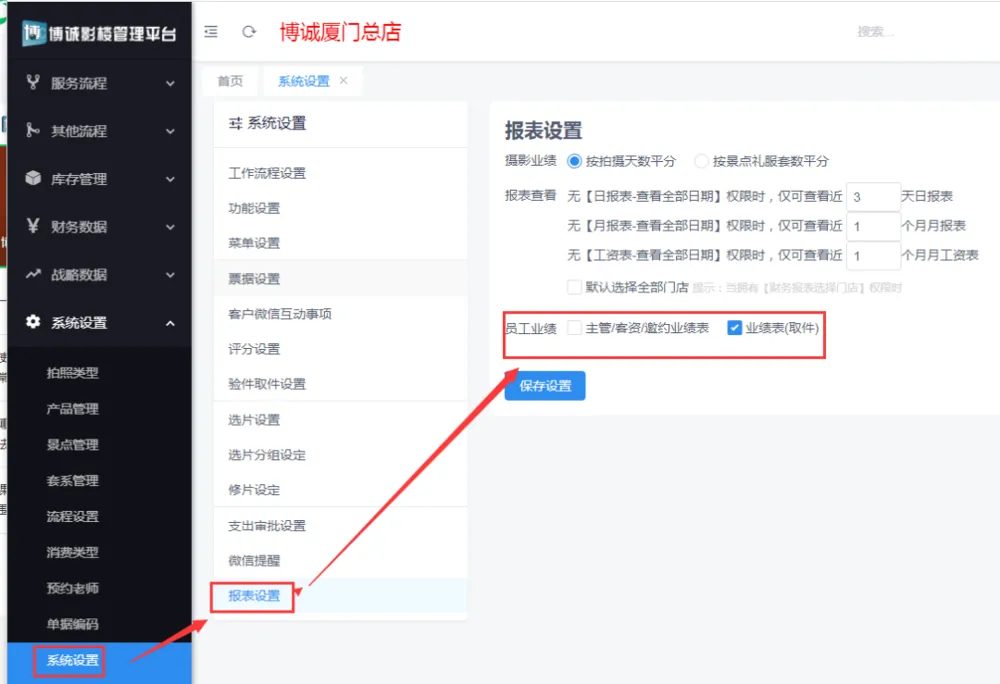Screen dimensions: 1000x684
Task: Click the 其他流程 branch icon
Action: (x=33, y=131)
